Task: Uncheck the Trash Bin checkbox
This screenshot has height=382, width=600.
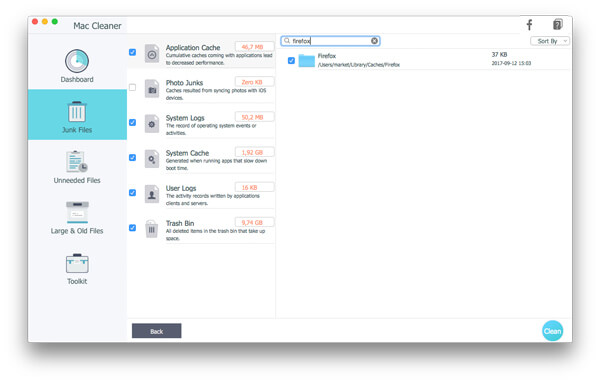Action: (x=132, y=228)
